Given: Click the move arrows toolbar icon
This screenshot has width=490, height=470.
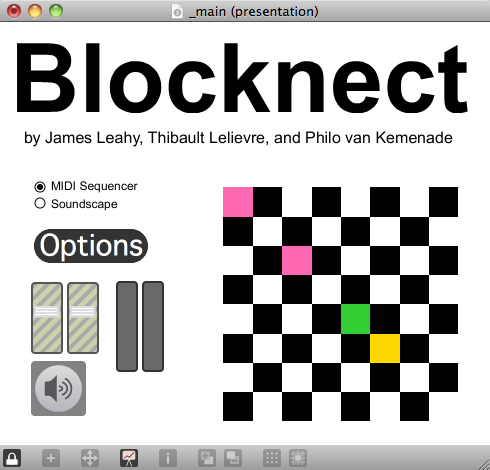Looking at the screenshot, I should coord(90,458).
